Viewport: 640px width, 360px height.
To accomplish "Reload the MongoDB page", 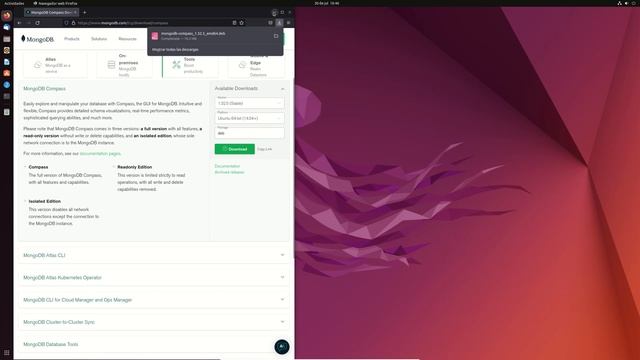I will [37, 23].
